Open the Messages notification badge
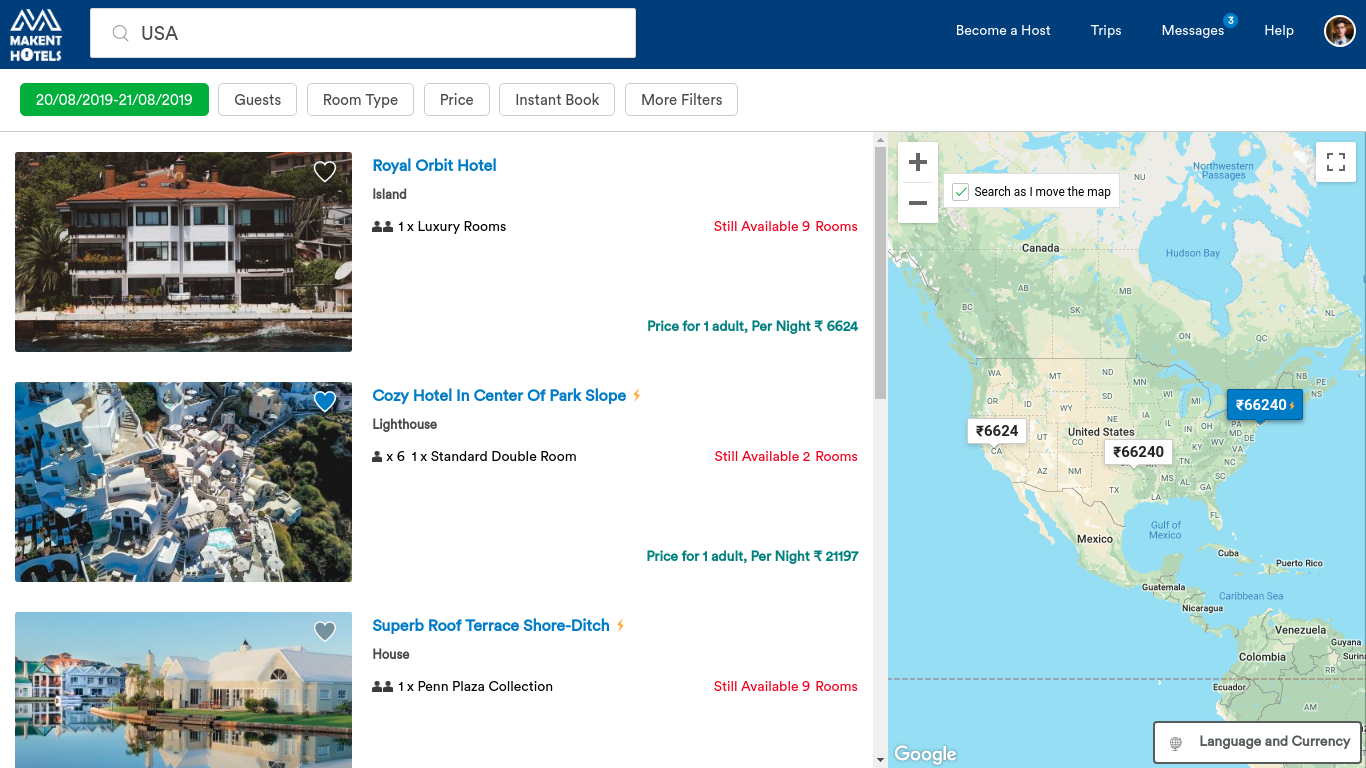This screenshot has height=768, width=1366. (x=1230, y=20)
